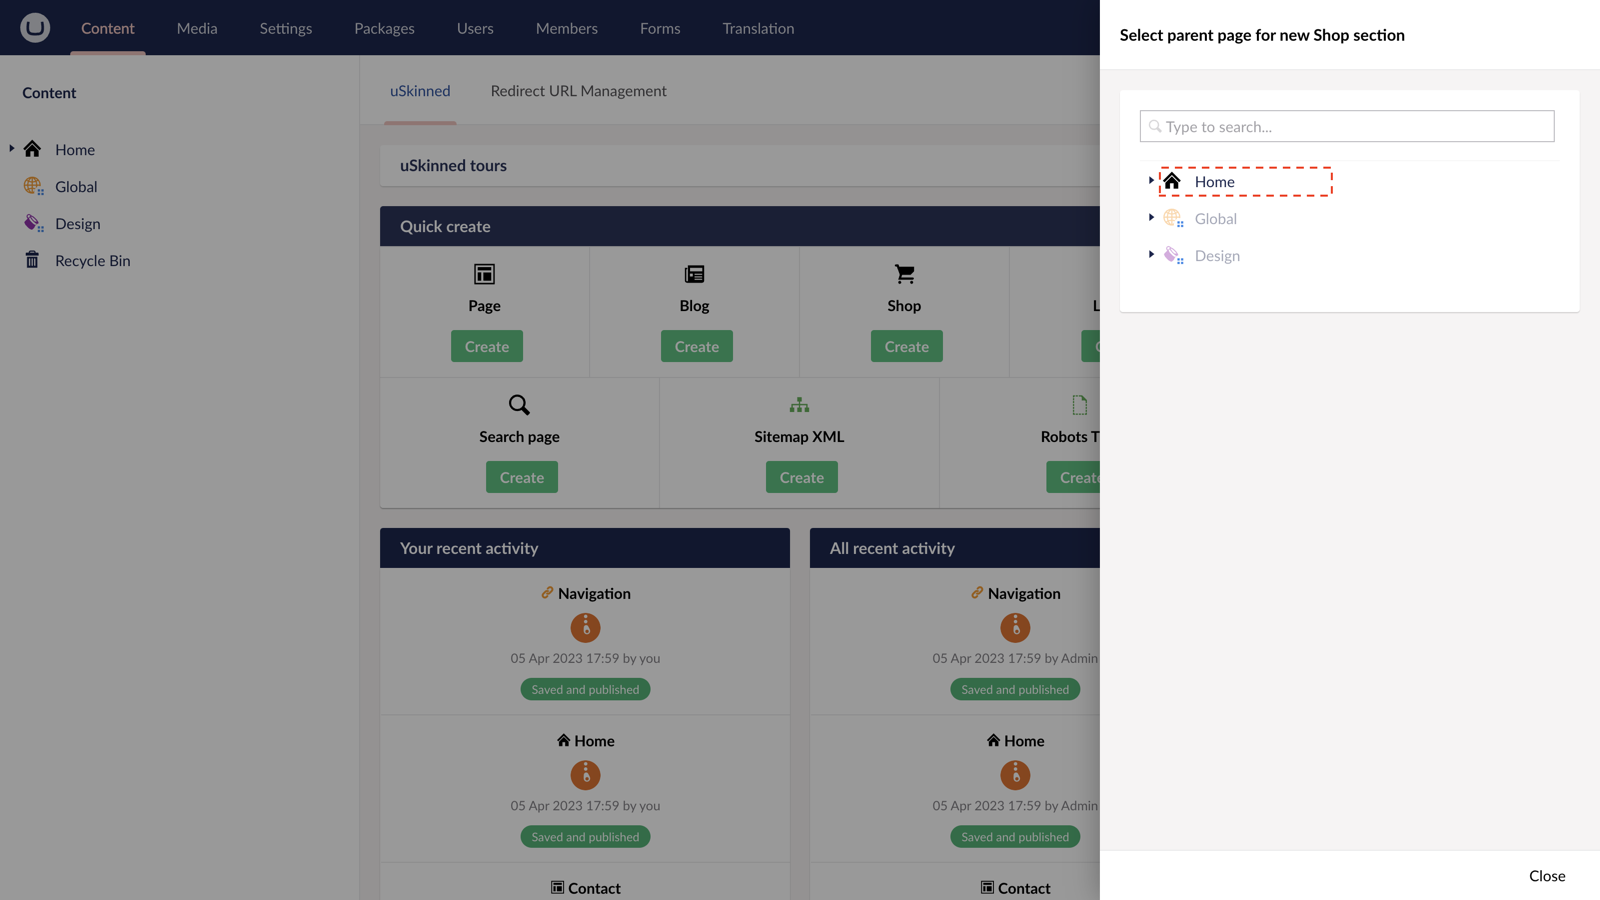Click the Sitemap XML hierarchy icon
This screenshot has width=1600, height=900.
click(x=799, y=405)
